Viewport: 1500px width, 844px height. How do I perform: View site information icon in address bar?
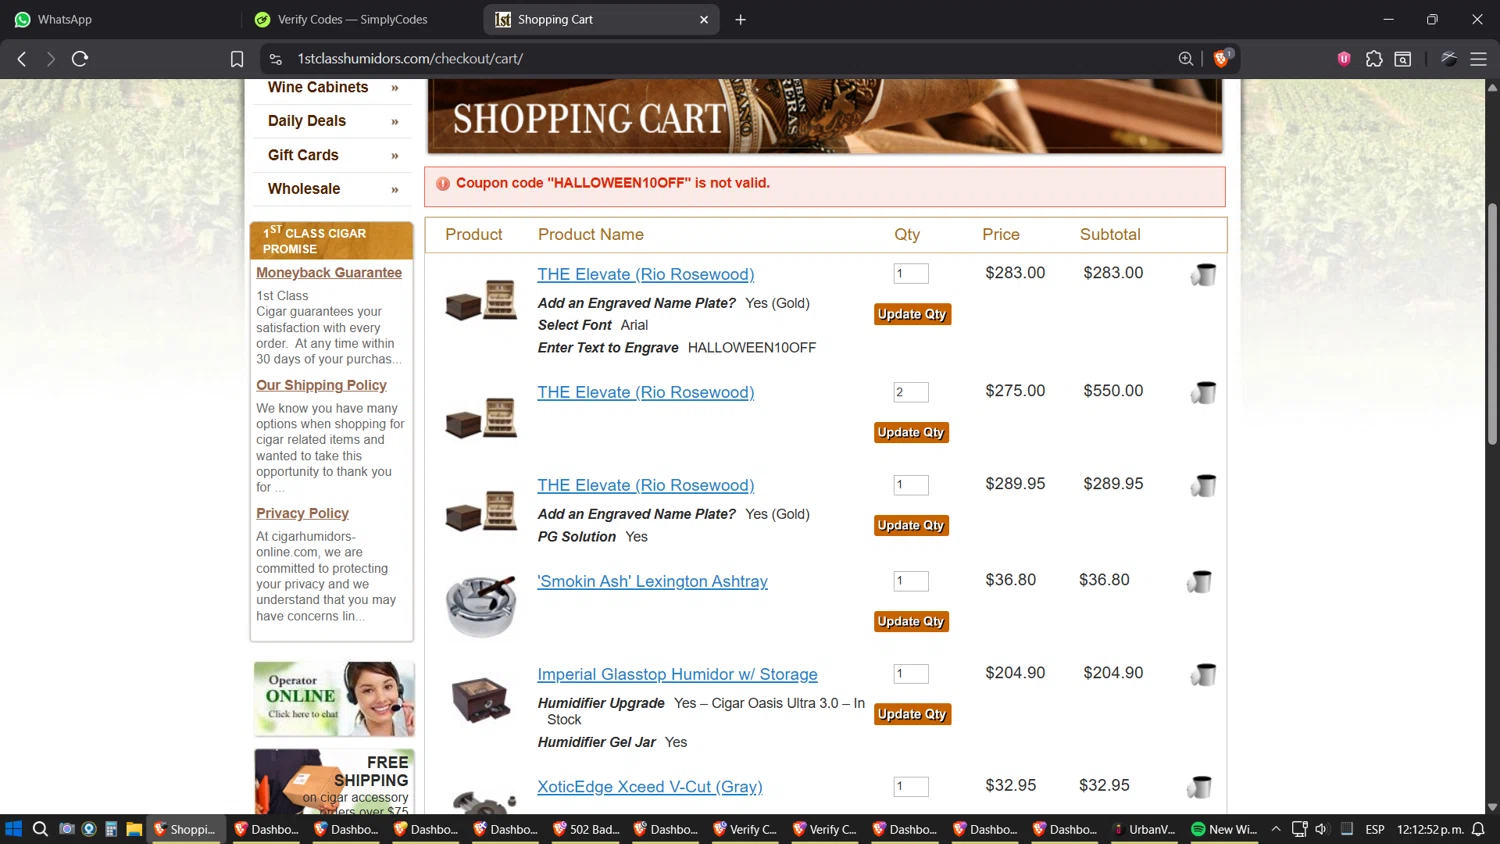pos(276,59)
